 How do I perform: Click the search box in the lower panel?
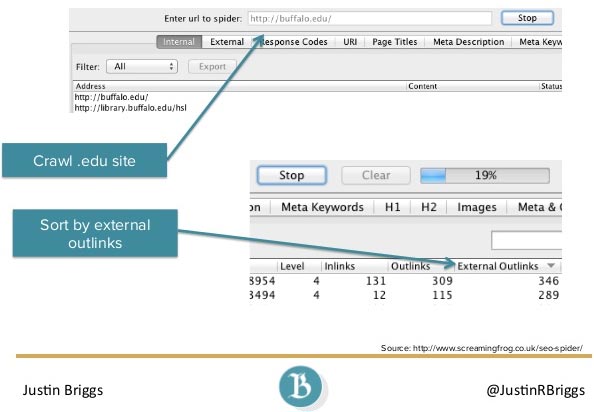526,240
